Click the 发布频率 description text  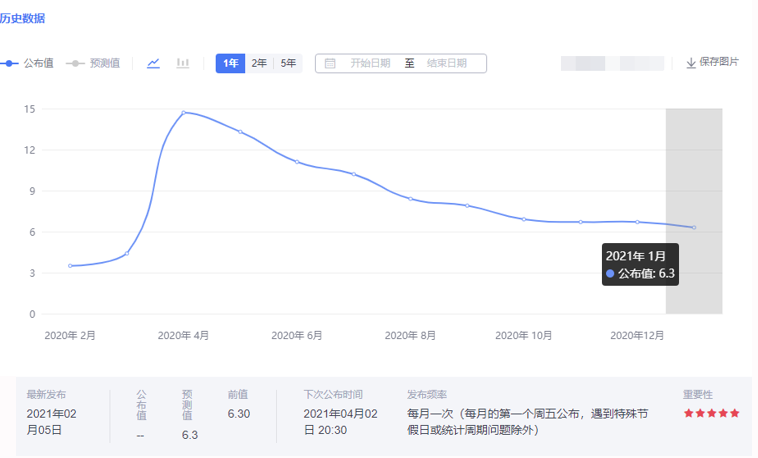click(527, 422)
